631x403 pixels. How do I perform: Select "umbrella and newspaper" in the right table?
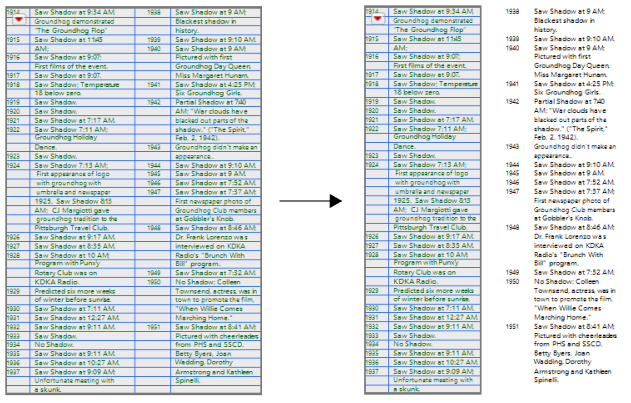[432, 192]
